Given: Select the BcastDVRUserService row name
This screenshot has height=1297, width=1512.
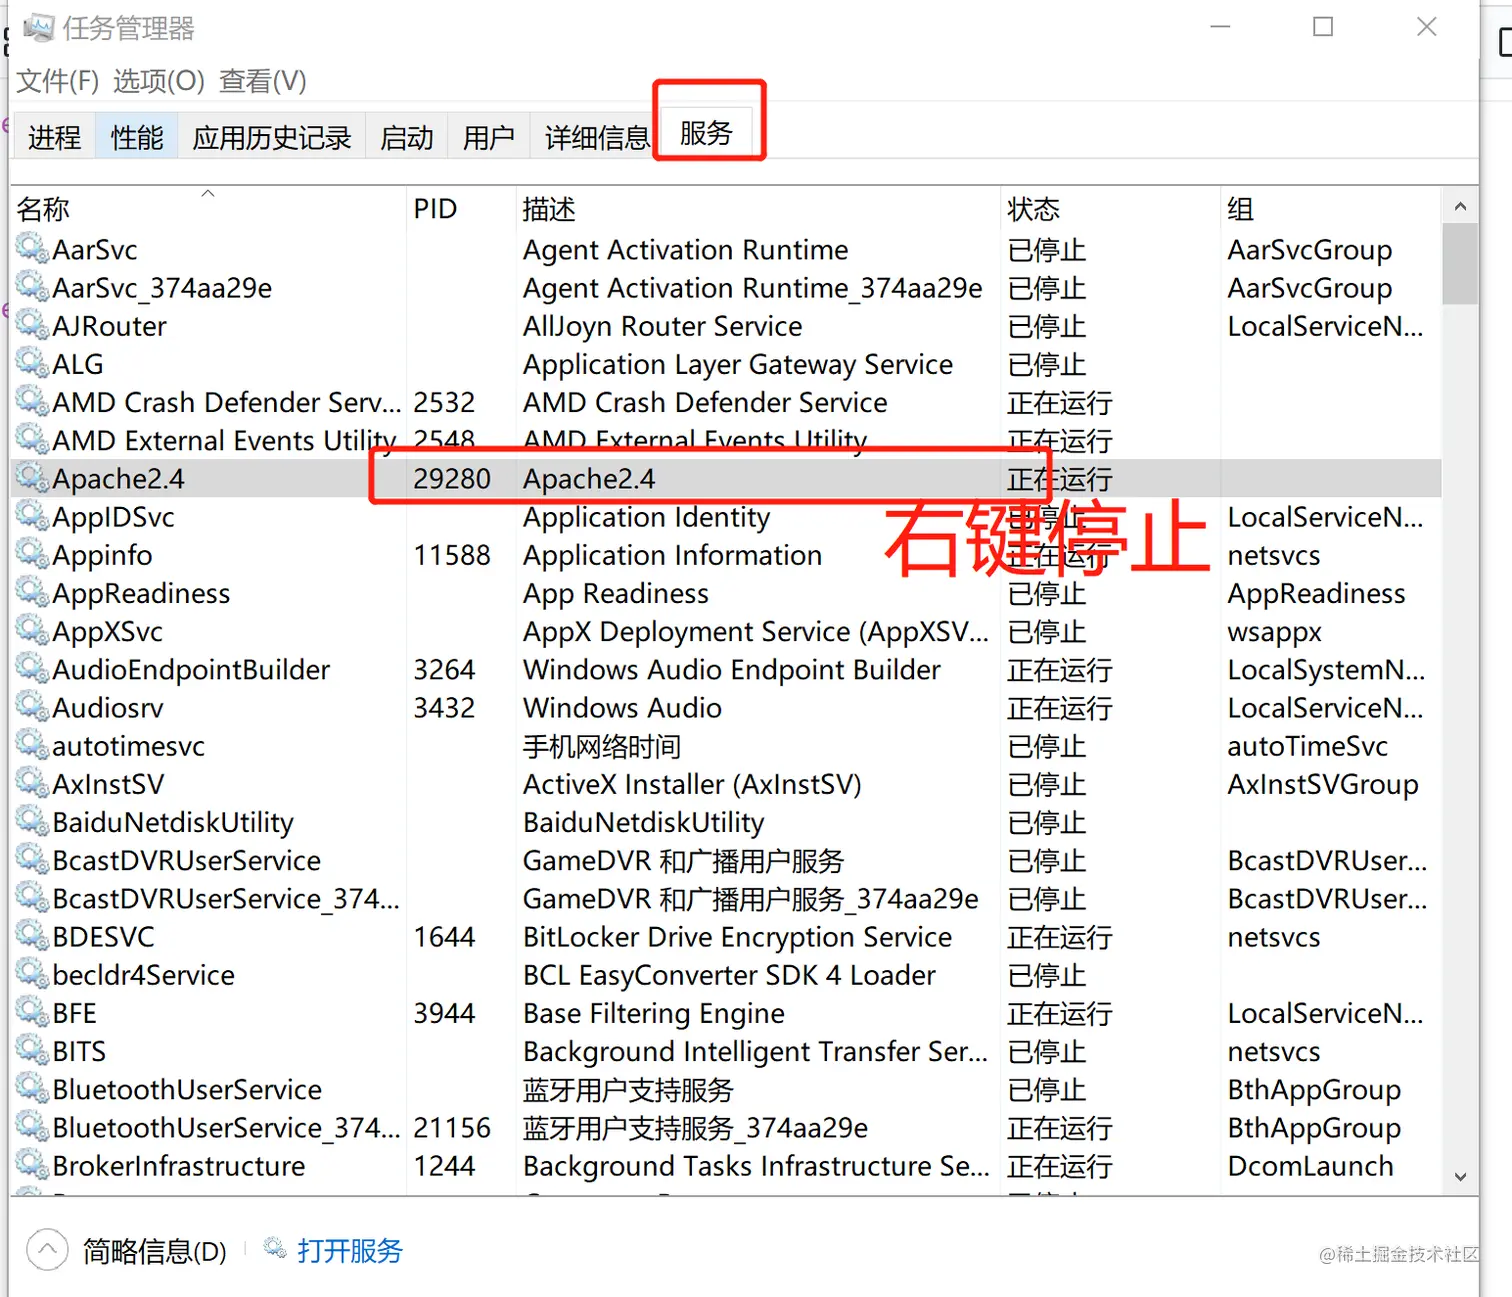Looking at the screenshot, I should (187, 860).
